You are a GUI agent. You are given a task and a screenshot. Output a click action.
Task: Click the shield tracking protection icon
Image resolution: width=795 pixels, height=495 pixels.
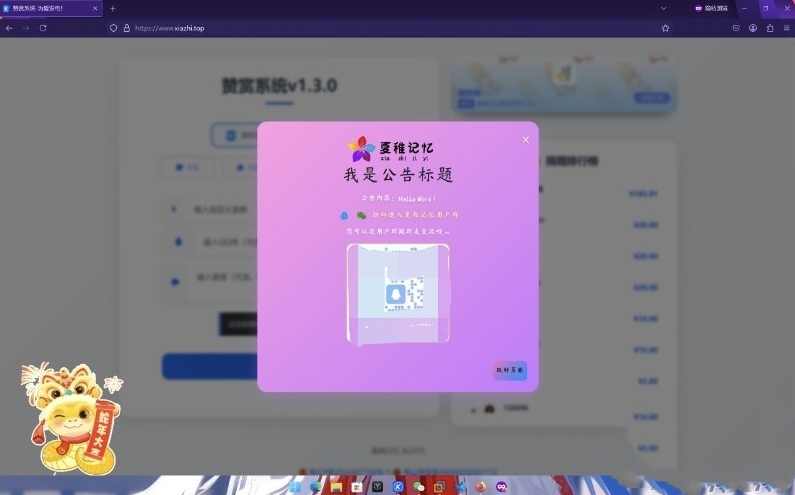point(114,28)
